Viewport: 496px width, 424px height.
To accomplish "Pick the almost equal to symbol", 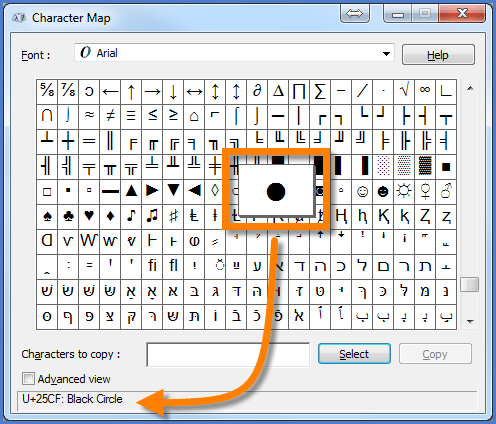I will pyautogui.click(x=89, y=116).
